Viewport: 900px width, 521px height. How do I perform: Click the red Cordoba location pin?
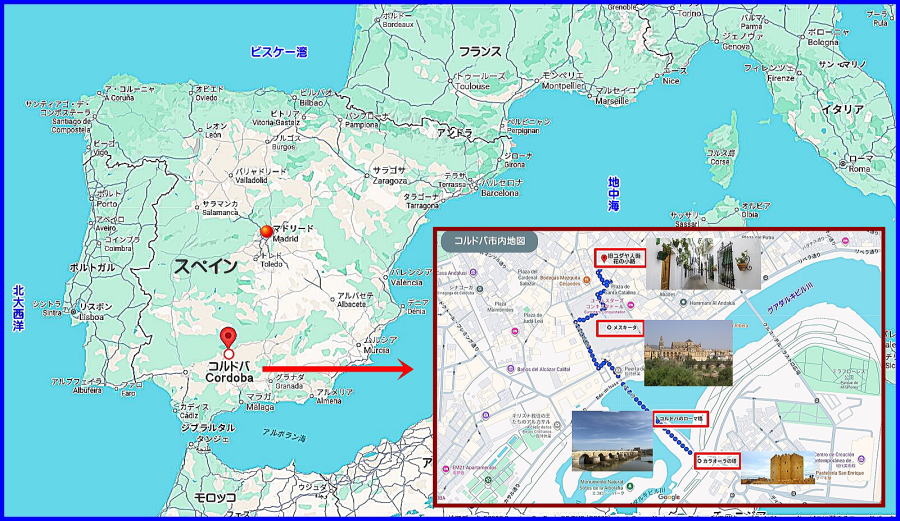point(229,337)
